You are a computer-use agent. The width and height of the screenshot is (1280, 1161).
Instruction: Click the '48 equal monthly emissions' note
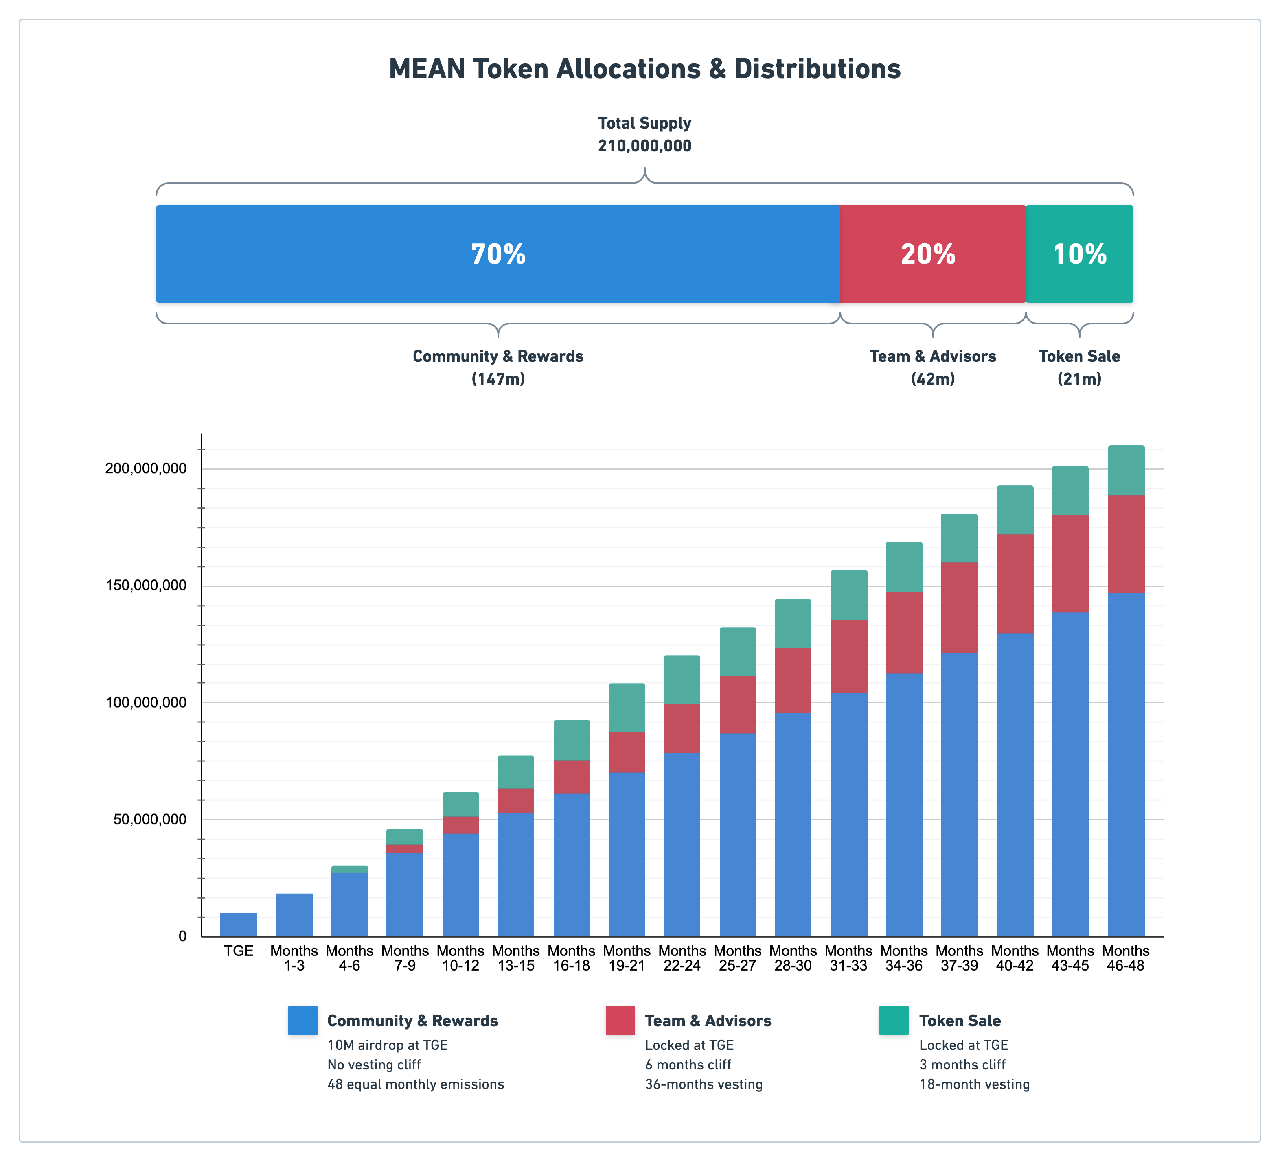pyautogui.click(x=416, y=1085)
